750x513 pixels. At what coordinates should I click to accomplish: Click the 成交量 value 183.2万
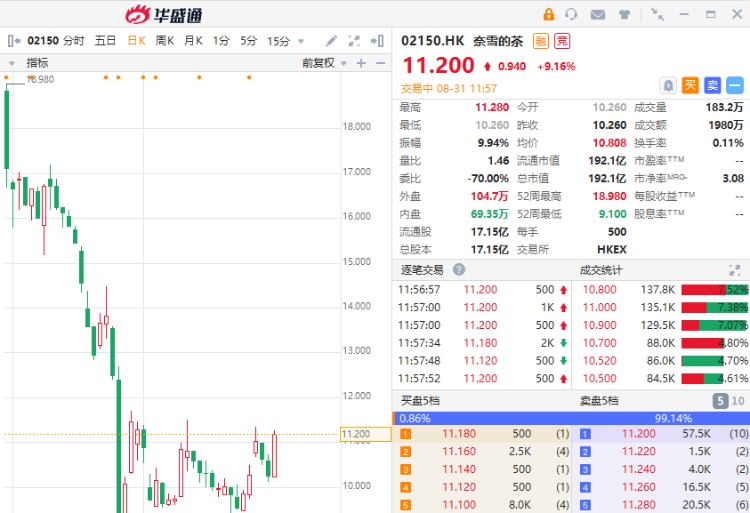tap(724, 107)
